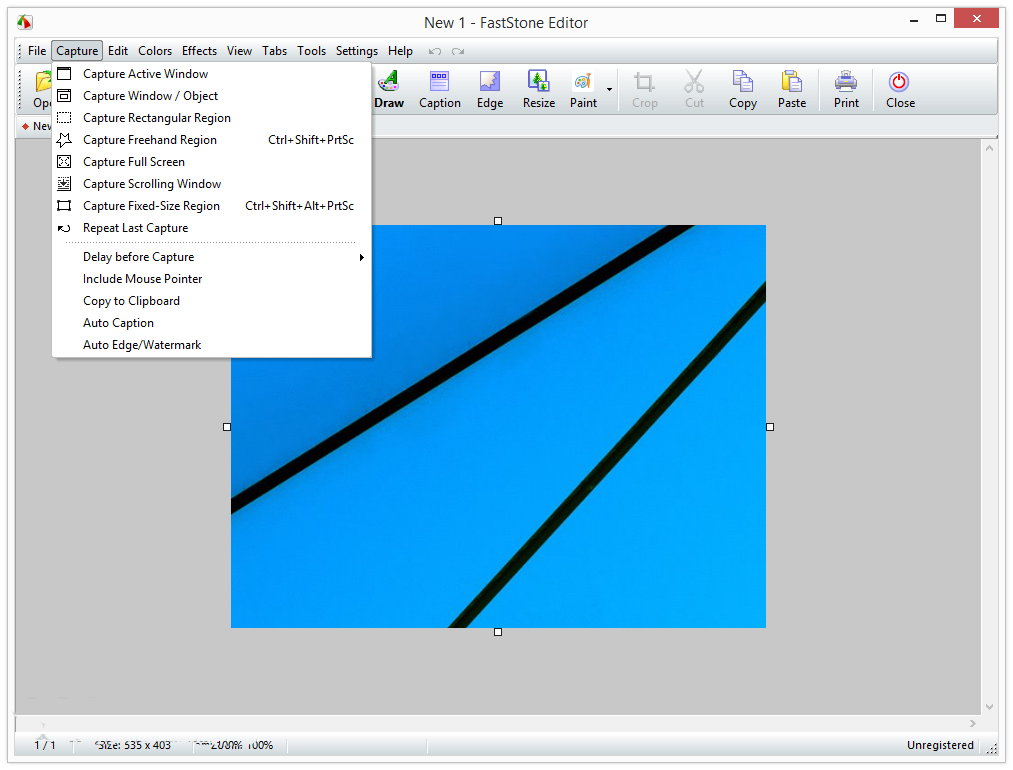This screenshot has height=770, width=1013.
Task: Select Capture Scrolling Window entry
Action: tap(152, 184)
